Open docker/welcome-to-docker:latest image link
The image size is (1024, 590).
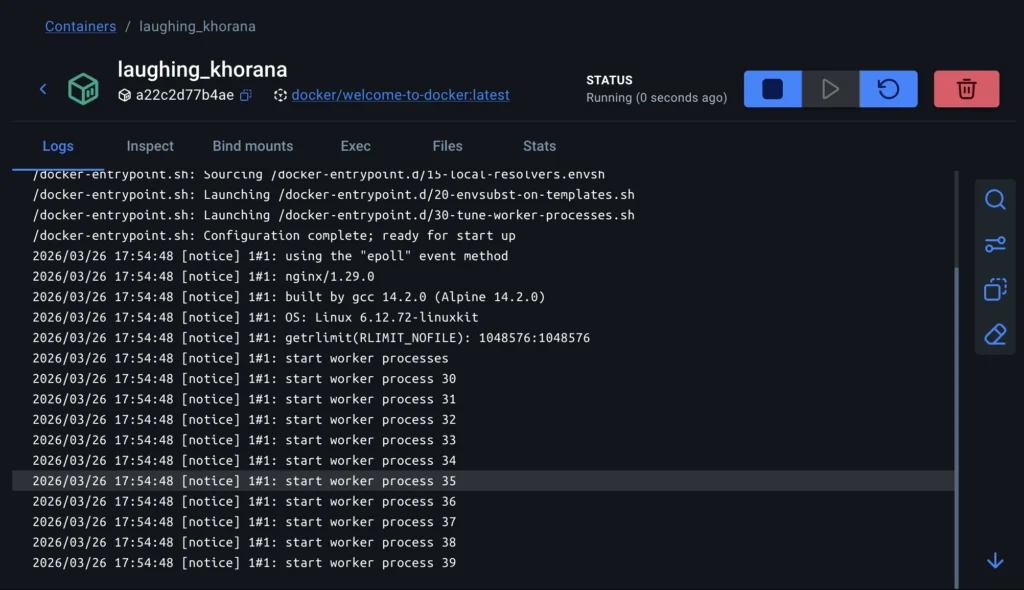(x=400, y=95)
